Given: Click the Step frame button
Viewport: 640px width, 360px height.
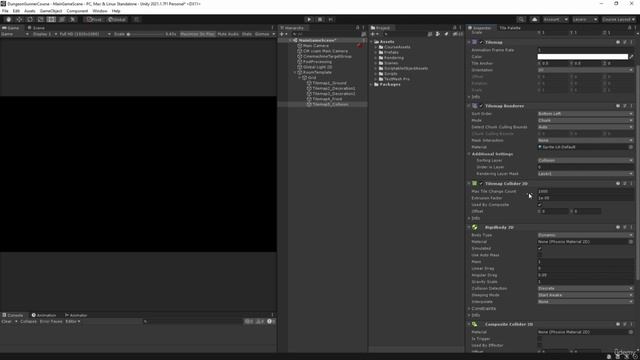Looking at the screenshot, I should pyautogui.click(x=331, y=19).
